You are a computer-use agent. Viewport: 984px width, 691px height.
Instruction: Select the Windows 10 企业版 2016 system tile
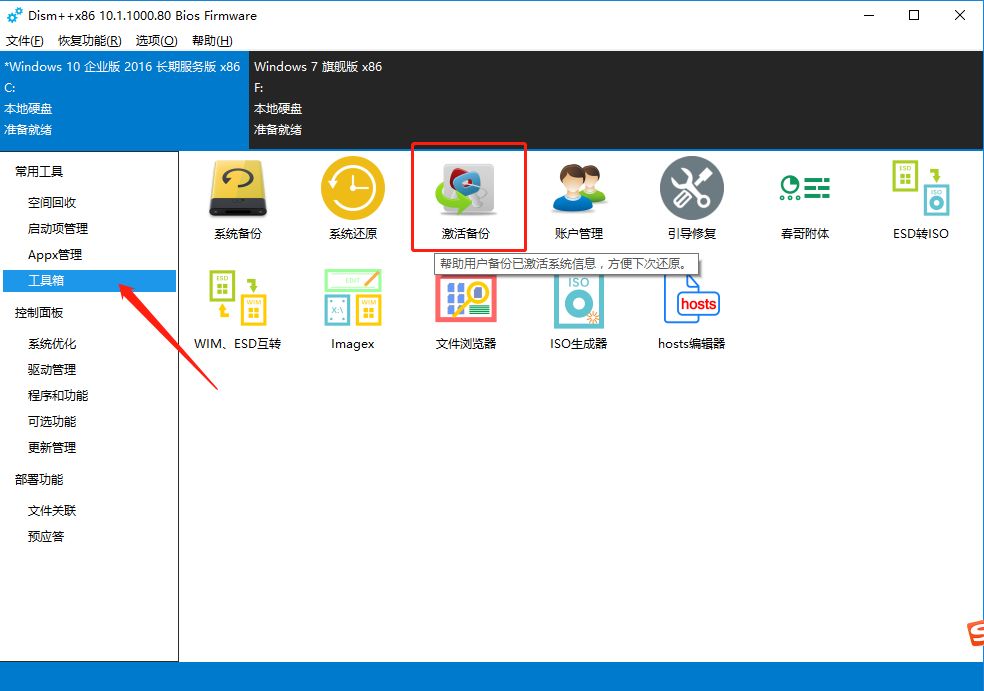point(124,99)
